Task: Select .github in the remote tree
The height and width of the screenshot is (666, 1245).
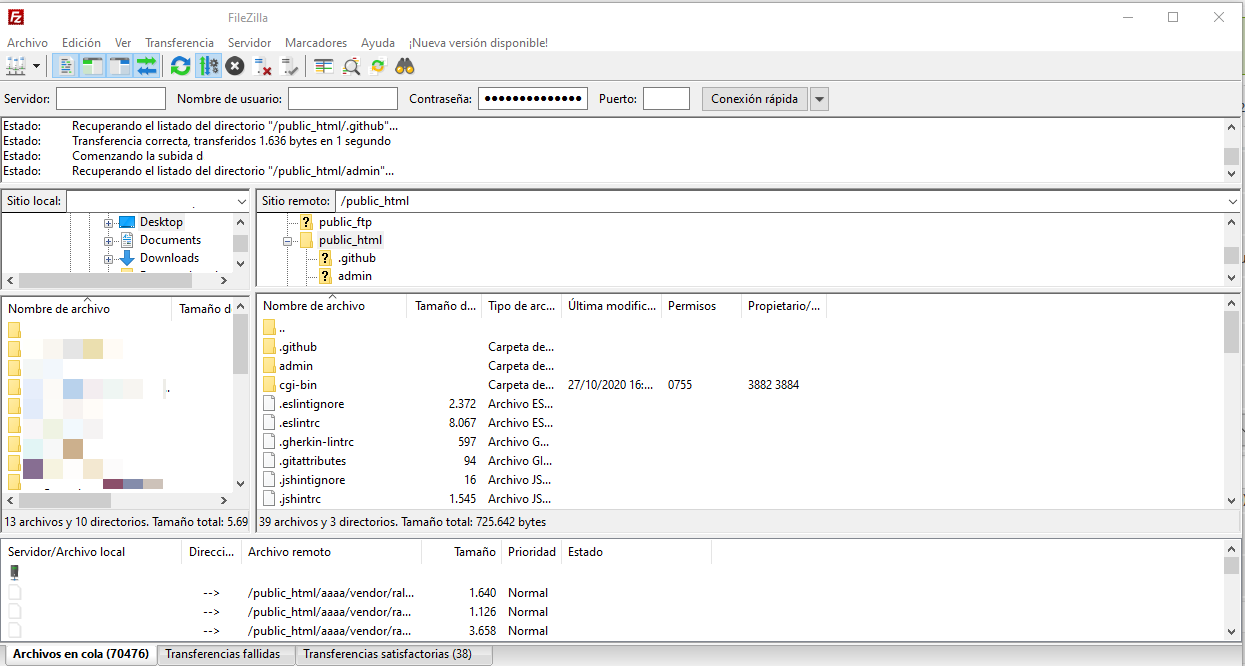Action: (x=356, y=258)
